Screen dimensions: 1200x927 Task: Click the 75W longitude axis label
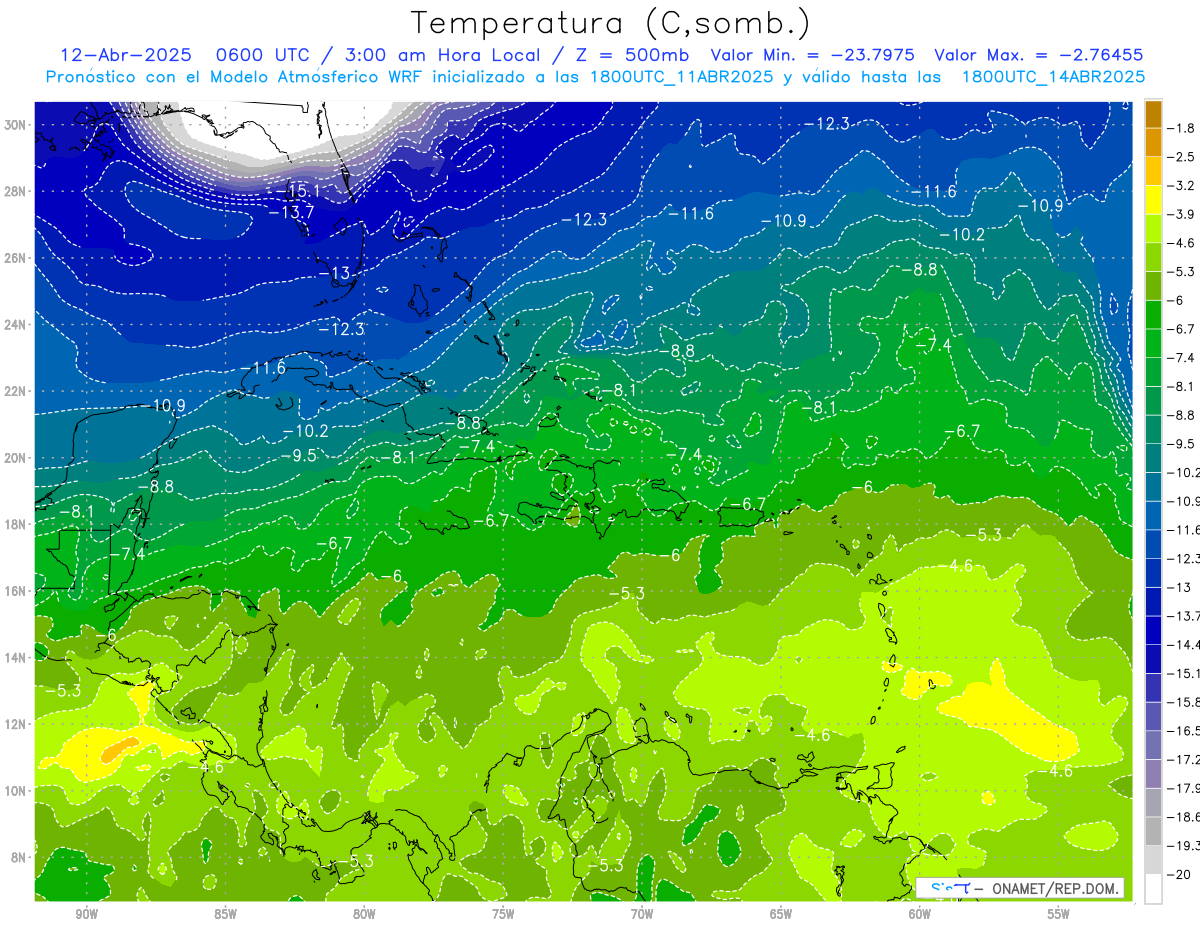(503, 914)
